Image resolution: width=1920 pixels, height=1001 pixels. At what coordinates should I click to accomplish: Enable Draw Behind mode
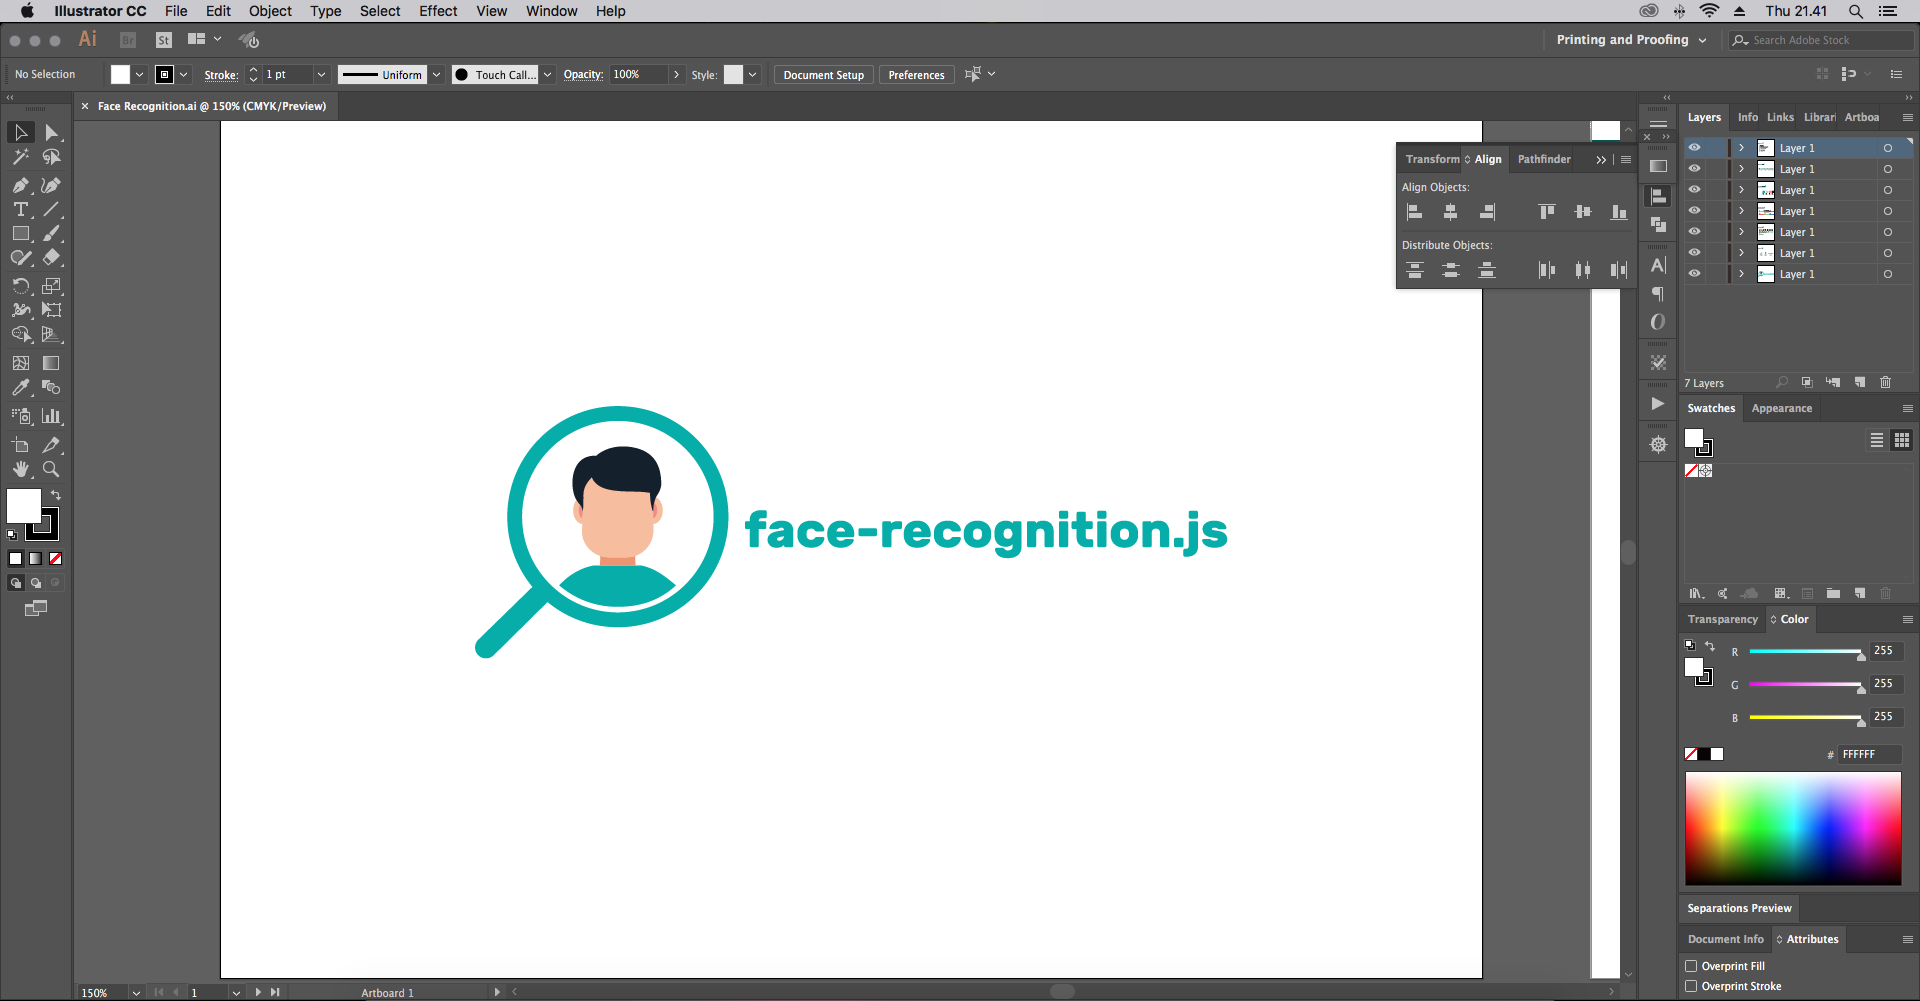coord(36,583)
